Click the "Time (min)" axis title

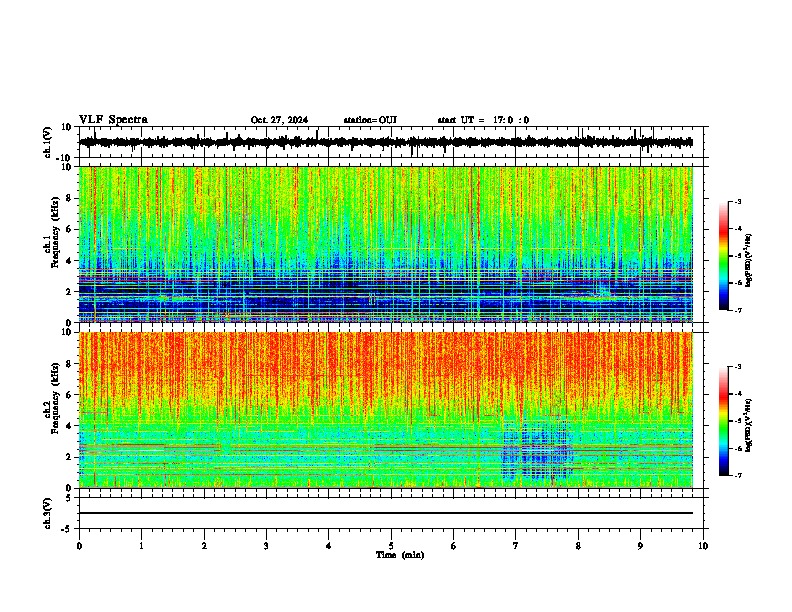(x=400, y=555)
